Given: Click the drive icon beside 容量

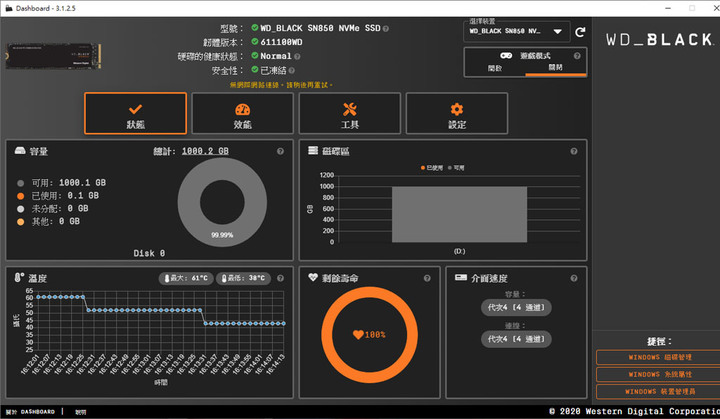Looking at the screenshot, I should [x=20, y=151].
